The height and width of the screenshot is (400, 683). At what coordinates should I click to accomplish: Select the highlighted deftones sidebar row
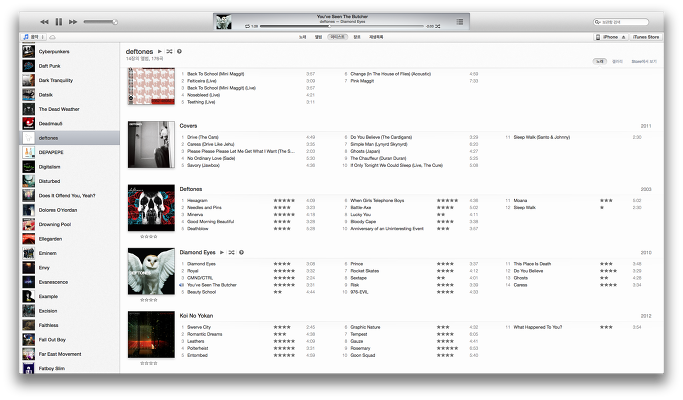71,138
